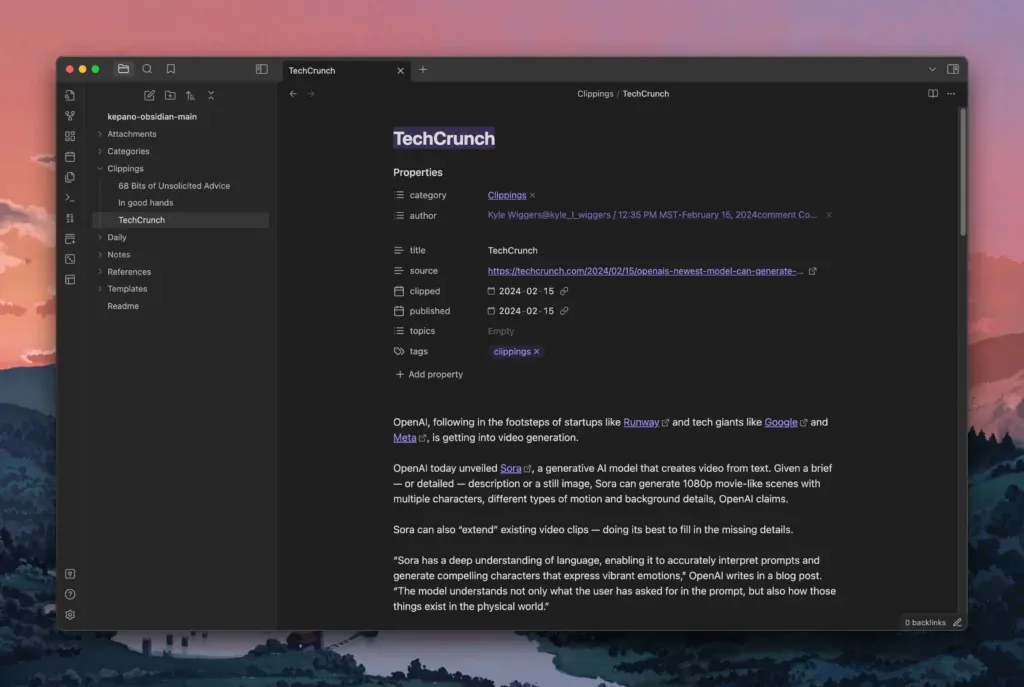Click Clippings in the breadcrumb

pos(595,93)
